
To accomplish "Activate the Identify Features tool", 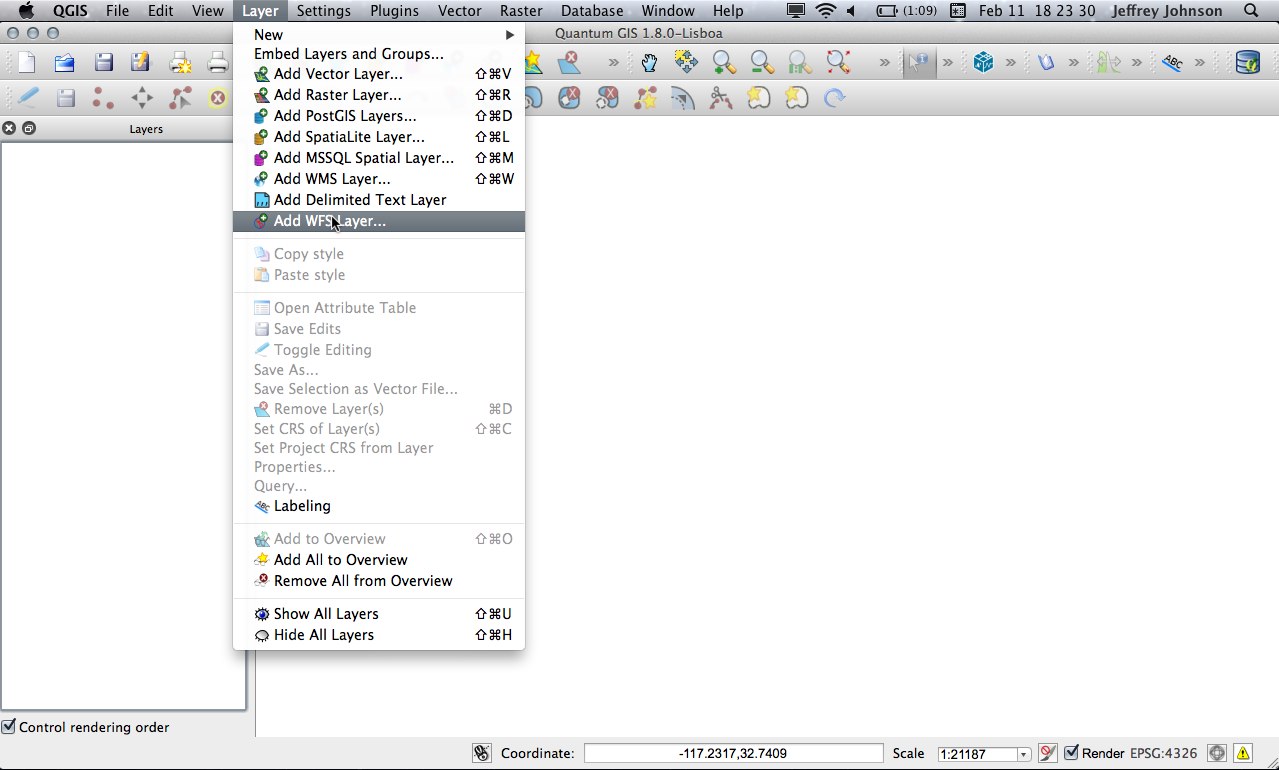I will [918, 63].
